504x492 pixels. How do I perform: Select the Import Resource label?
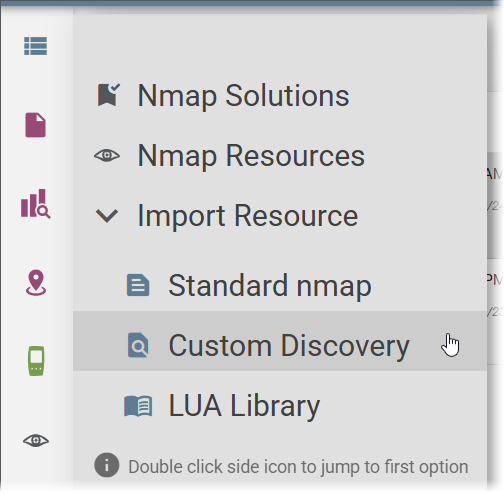point(248,216)
